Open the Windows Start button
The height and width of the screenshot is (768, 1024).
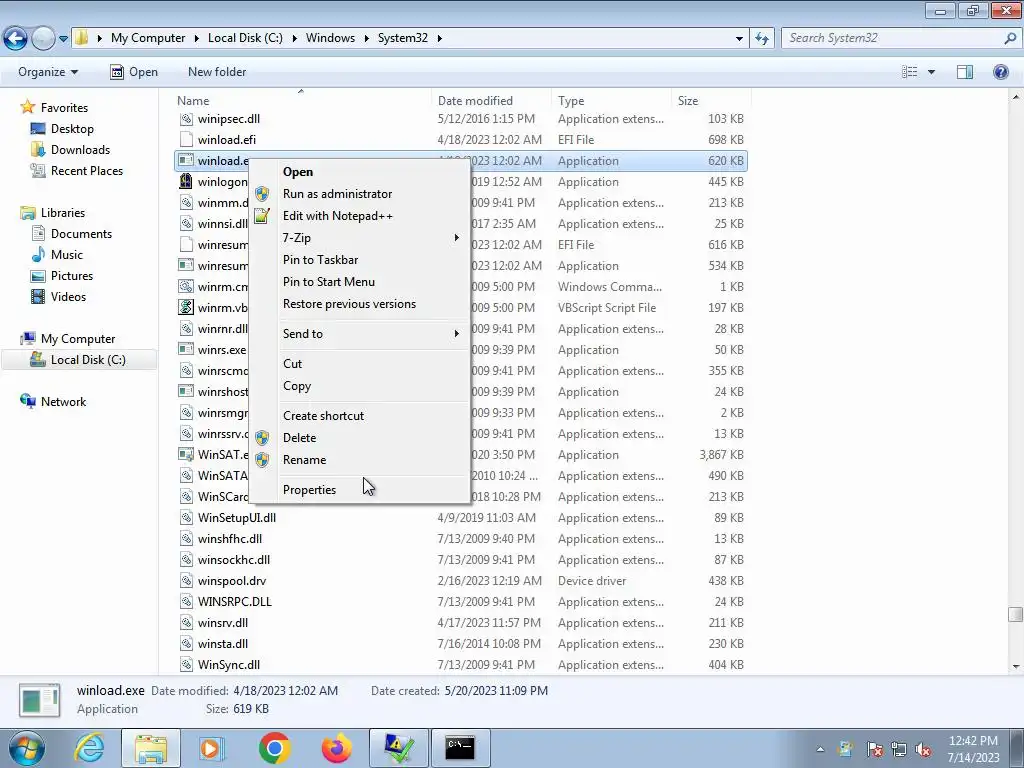(26, 749)
